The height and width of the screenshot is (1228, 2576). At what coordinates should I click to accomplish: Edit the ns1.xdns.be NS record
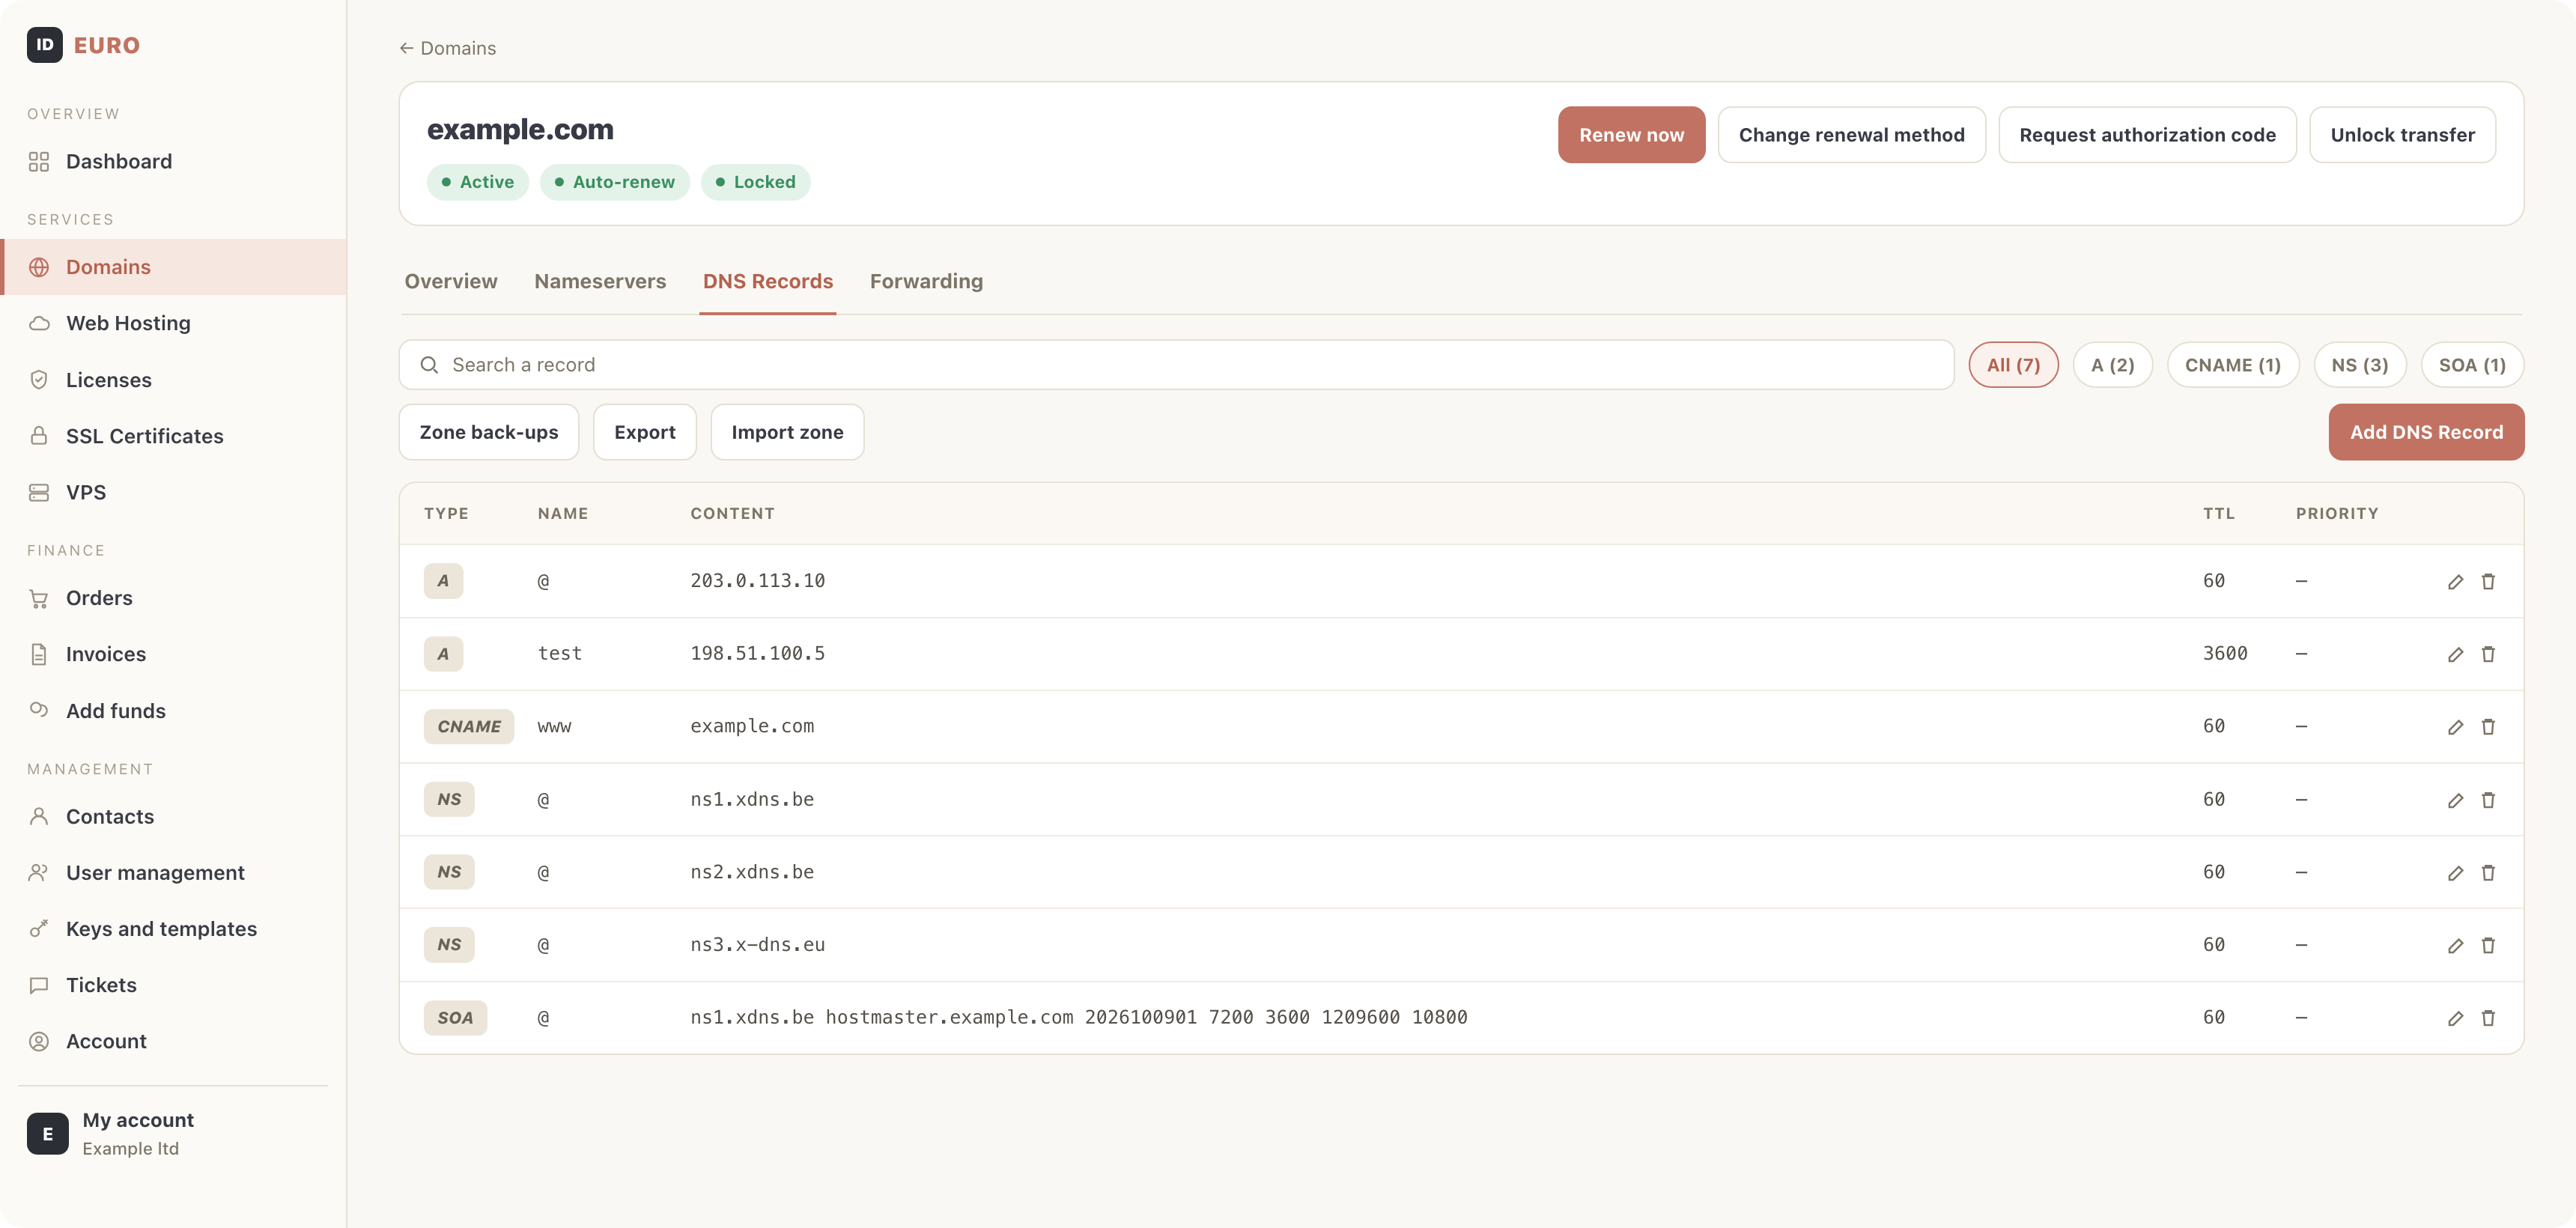(2455, 800)
